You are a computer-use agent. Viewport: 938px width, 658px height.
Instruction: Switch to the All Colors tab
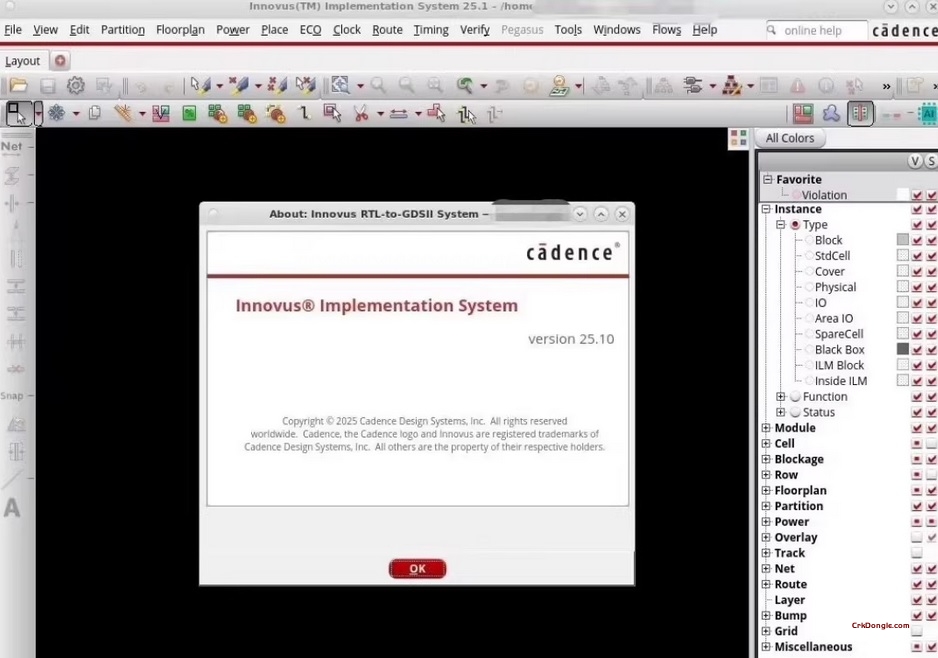pos(790,138)
